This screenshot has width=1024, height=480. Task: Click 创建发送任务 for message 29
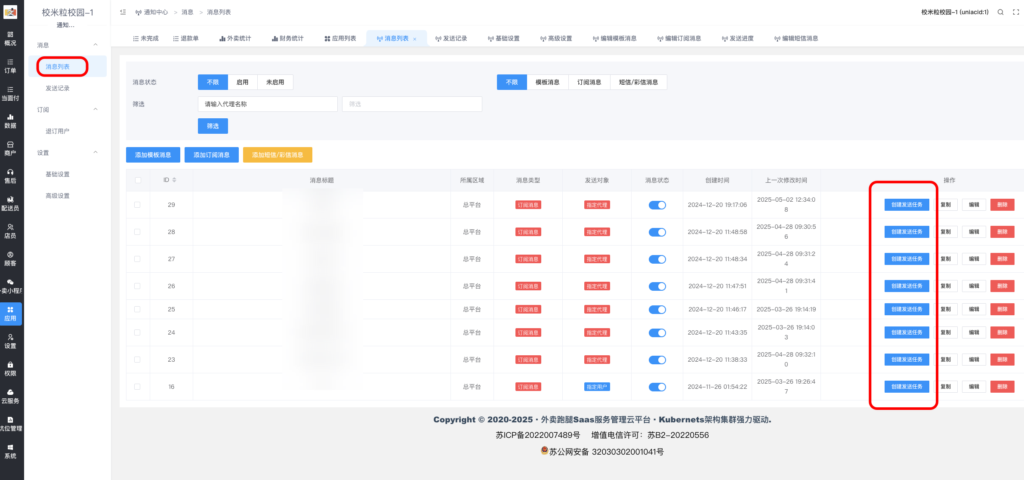[x=906, y=205]
